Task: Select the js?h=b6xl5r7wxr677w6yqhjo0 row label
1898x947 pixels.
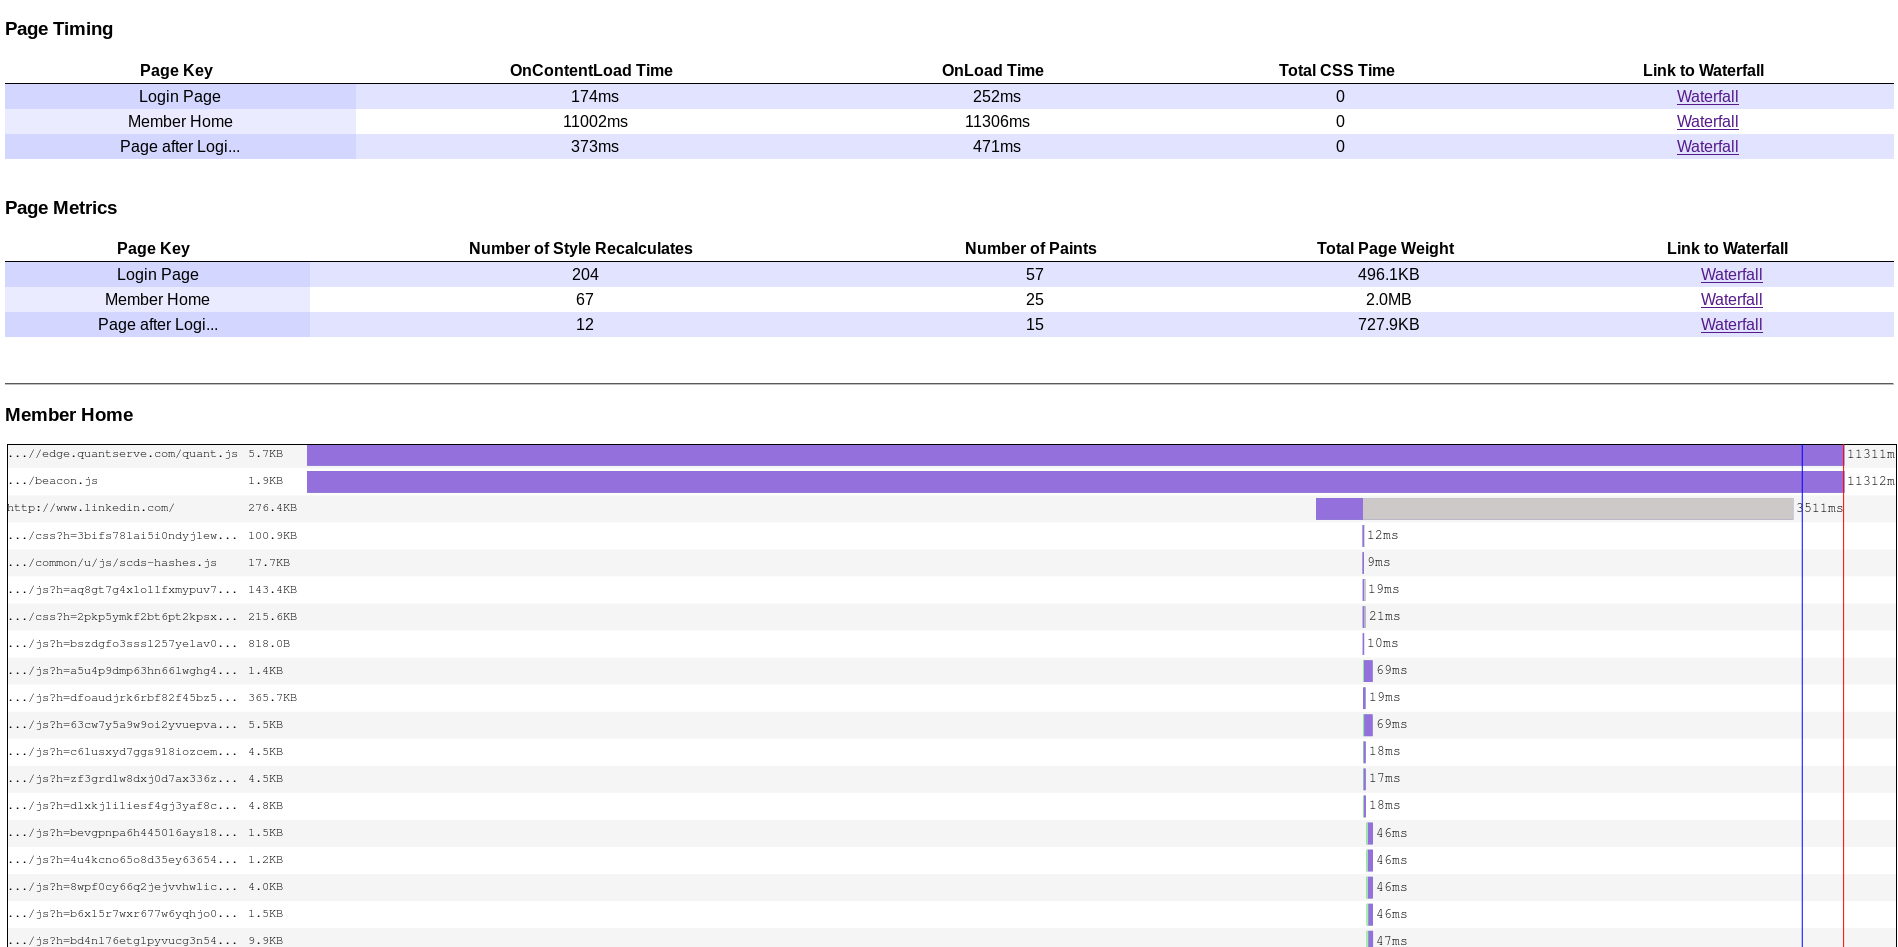Action: click(x=123, y=914)
